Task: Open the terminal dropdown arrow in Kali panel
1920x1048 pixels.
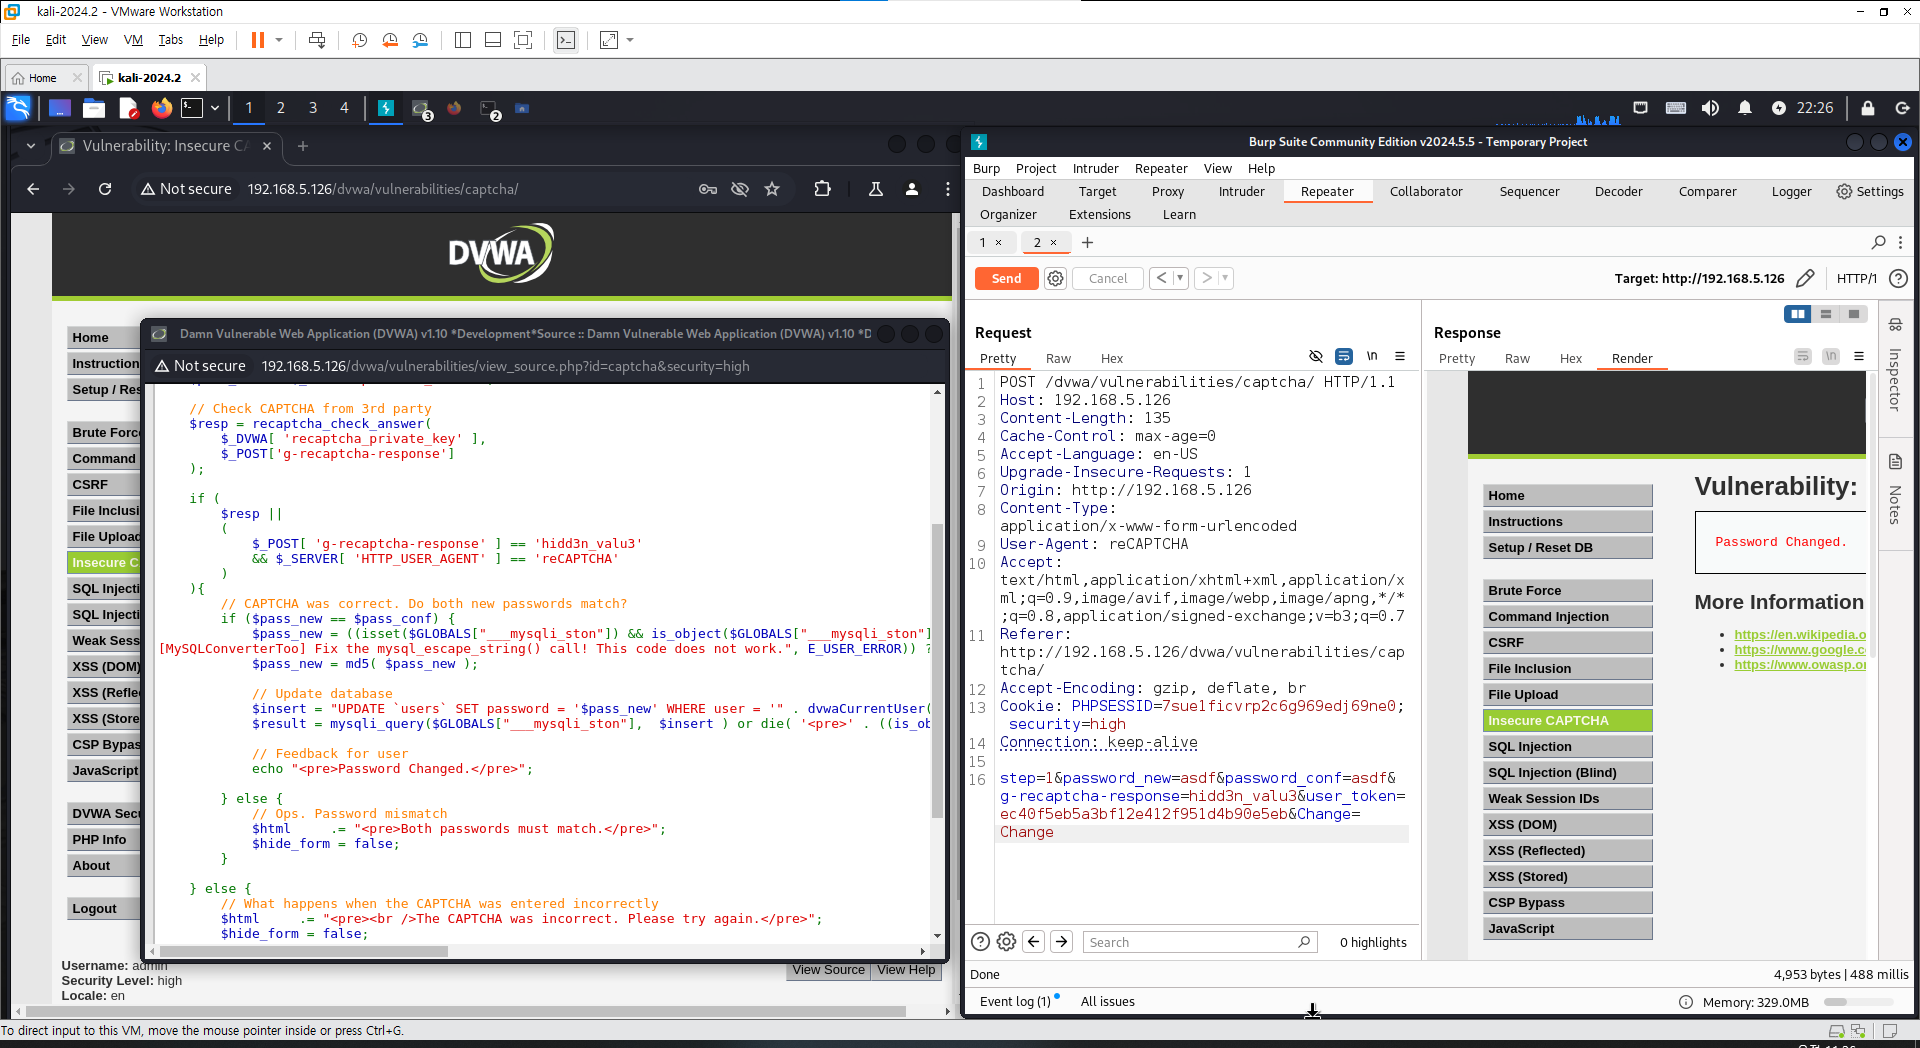Action: 214,108
